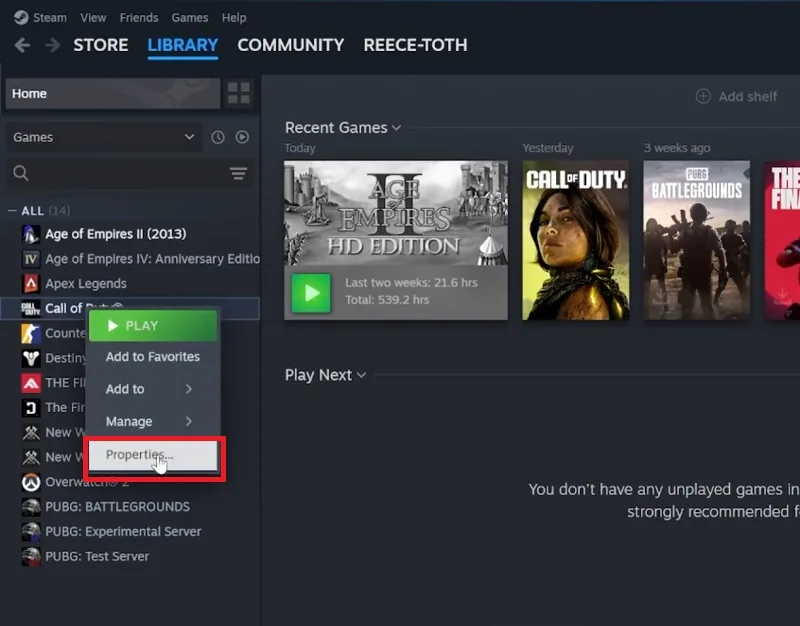Open the Games menu
Viewport: 800px width, 626px height.
[190, 18]
